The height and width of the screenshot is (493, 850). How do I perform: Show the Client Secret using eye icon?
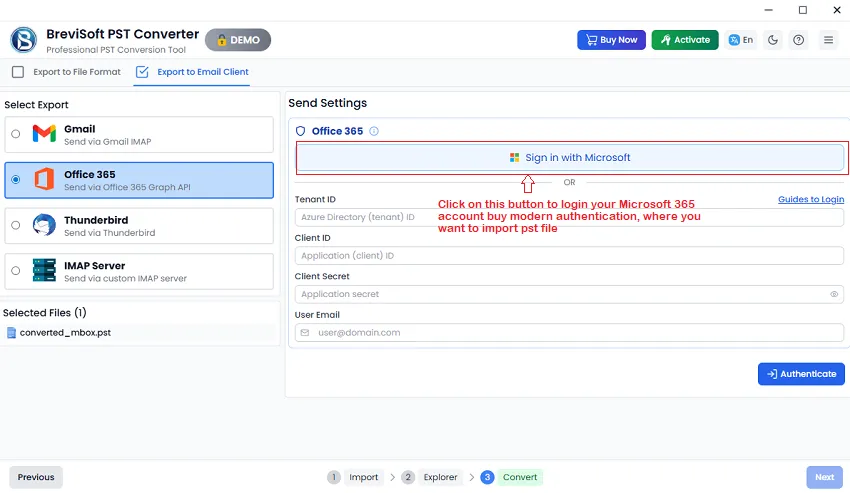point(834,295)
